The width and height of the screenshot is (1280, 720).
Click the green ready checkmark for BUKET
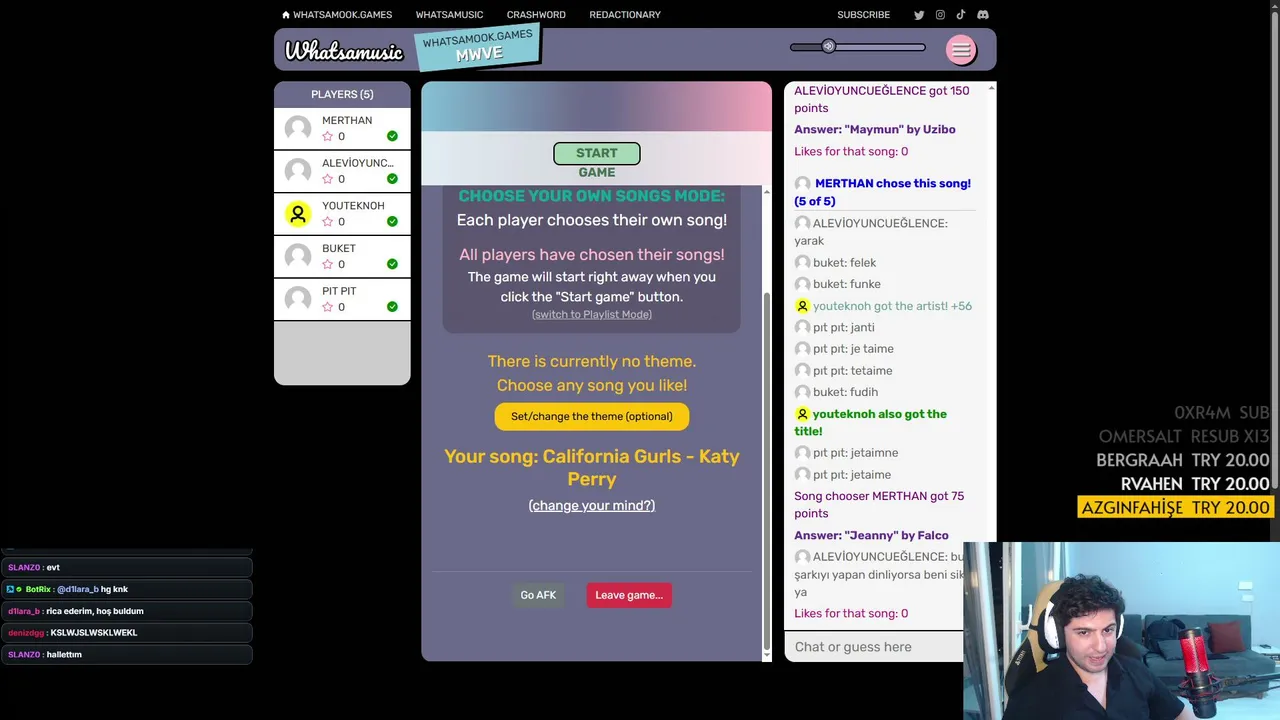click(x=392, y=264)
